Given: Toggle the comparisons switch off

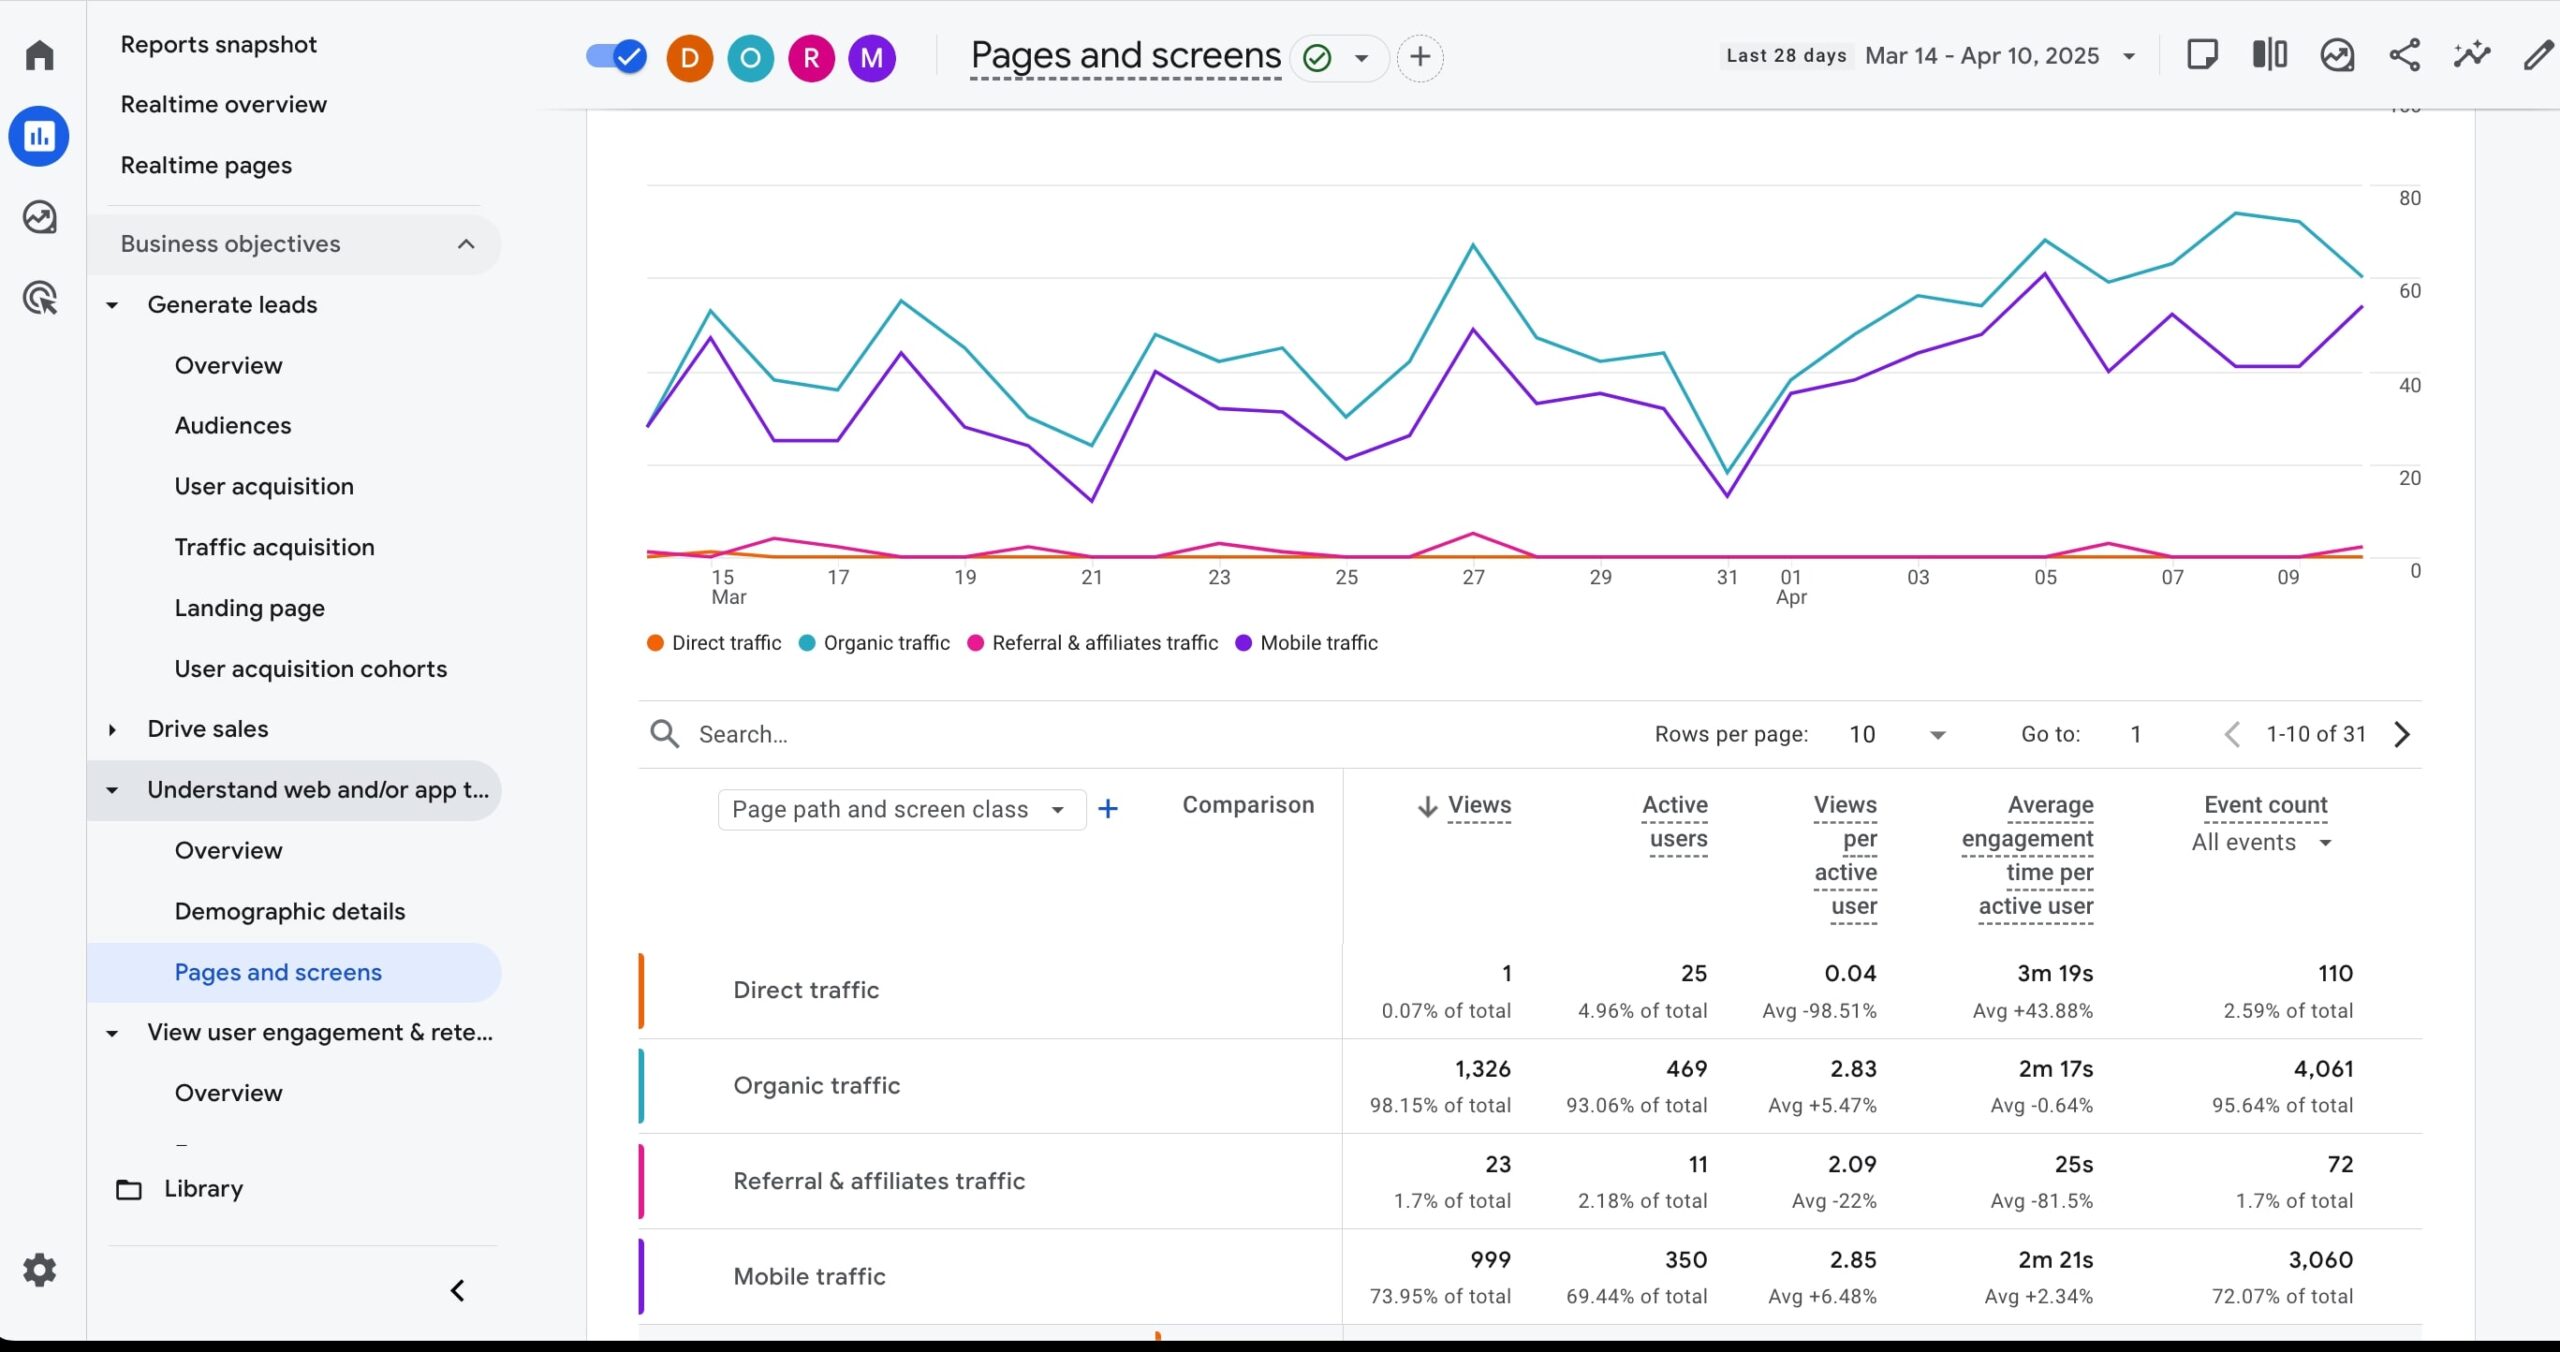Looking at the screenshot, I should tap(616, 57).
